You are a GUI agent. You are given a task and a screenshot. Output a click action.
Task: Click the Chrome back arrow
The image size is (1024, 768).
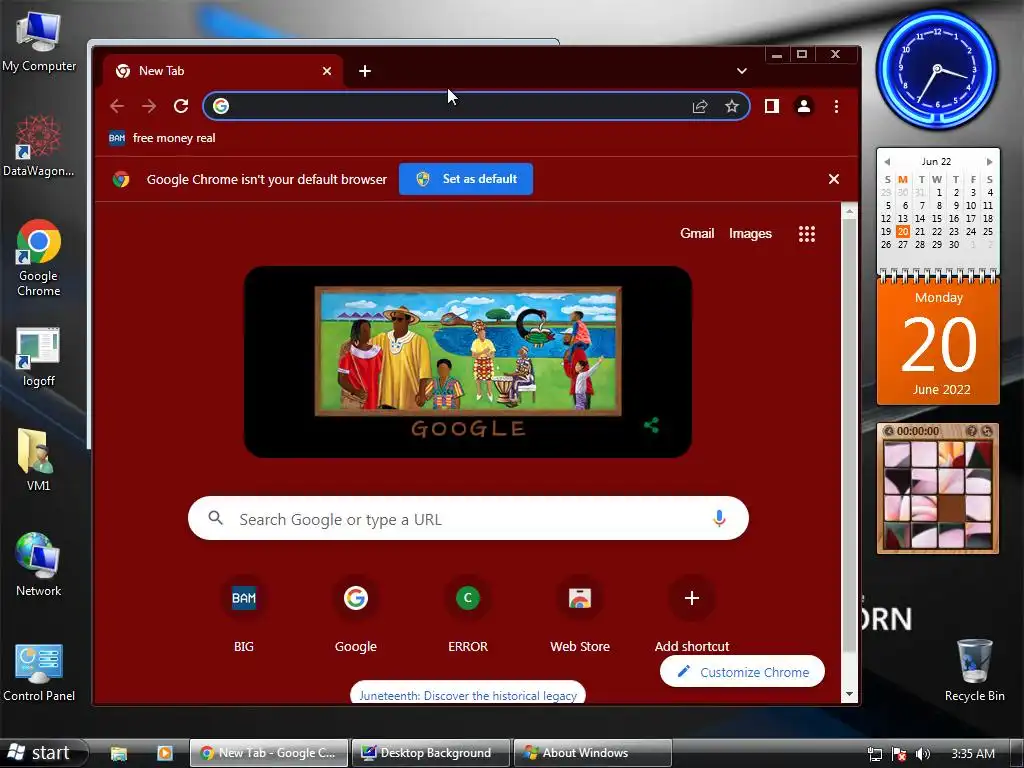coord(117,106)
